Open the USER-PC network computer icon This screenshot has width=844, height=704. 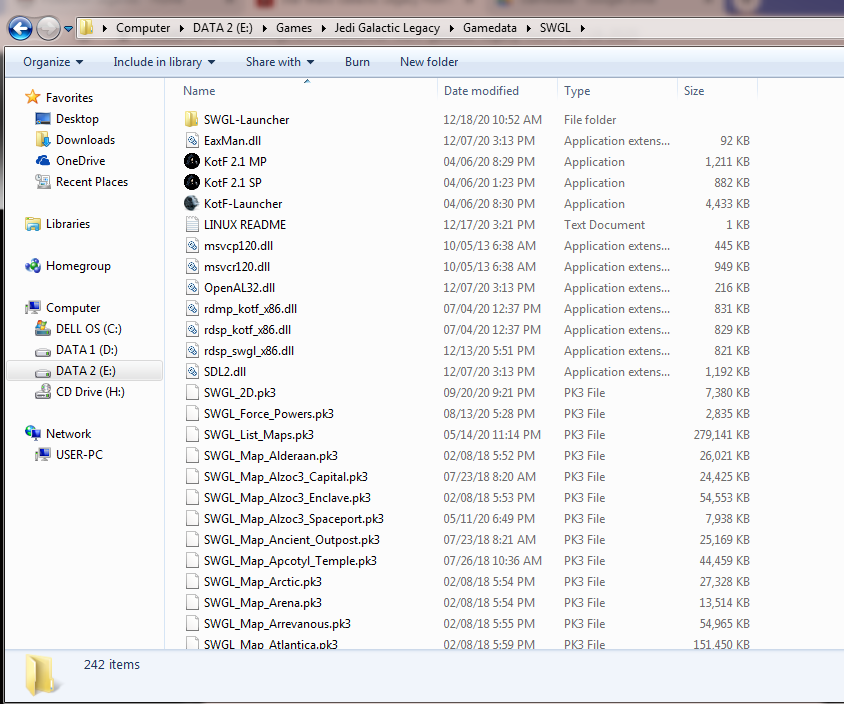click(x=43, y=454)
